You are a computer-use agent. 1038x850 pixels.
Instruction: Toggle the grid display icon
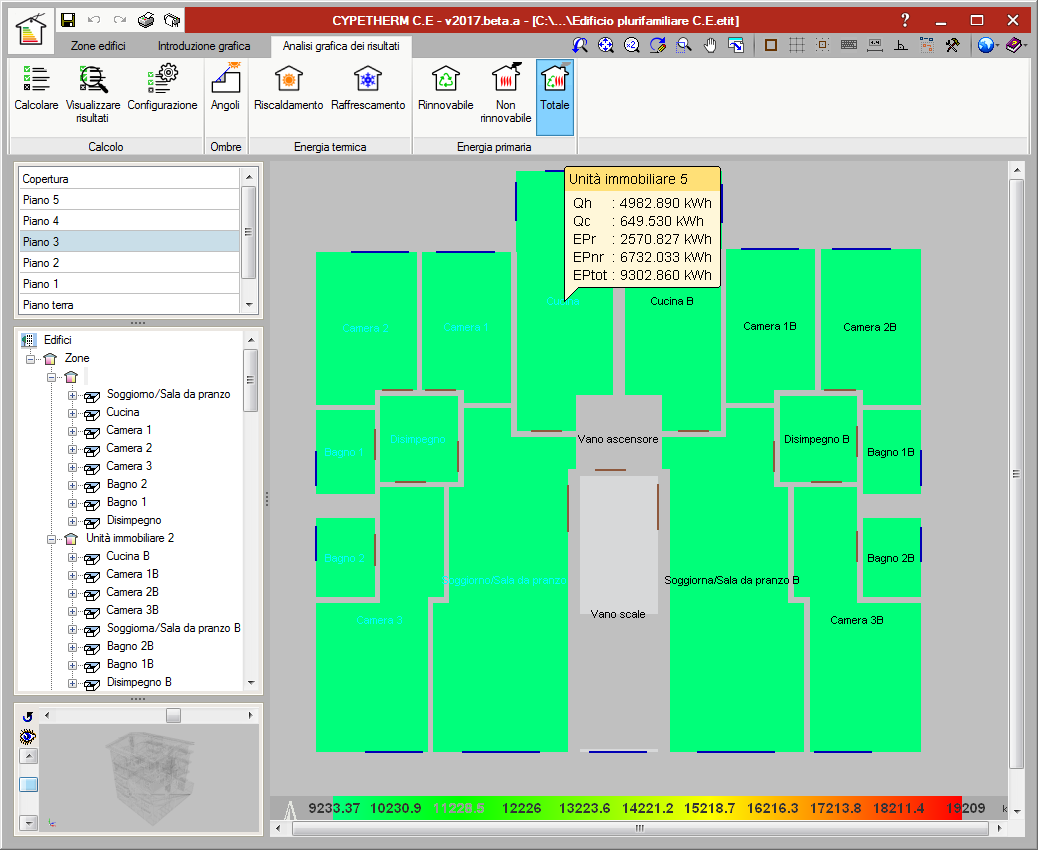796,45
